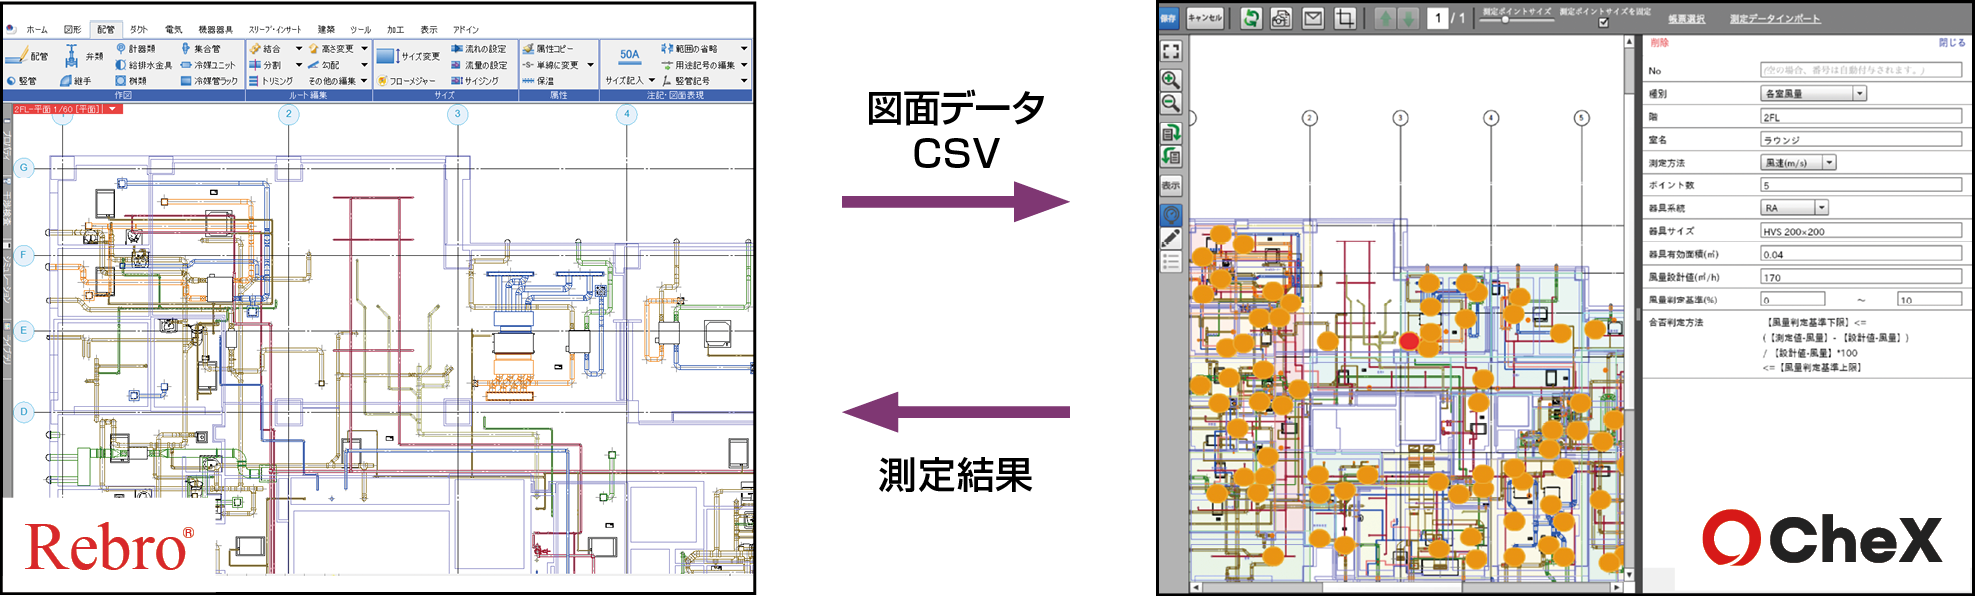This screenshot has height=596, width=1975.
Task: Select the pencil edit tool
Action: 1171,238
